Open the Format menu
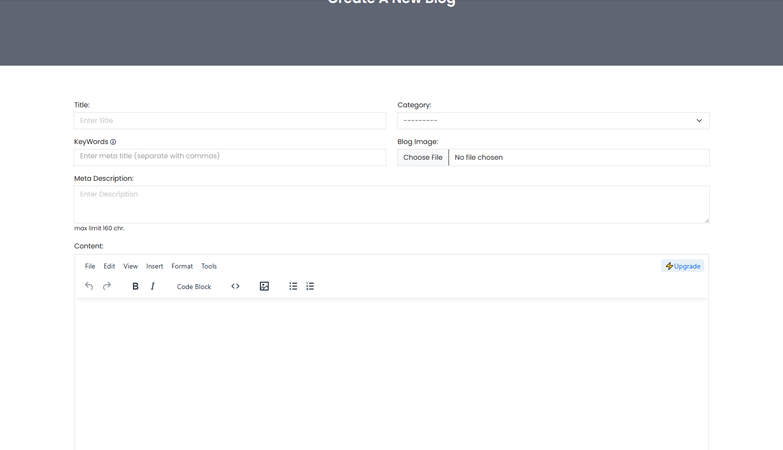783x450 pixels. (182, 266)
